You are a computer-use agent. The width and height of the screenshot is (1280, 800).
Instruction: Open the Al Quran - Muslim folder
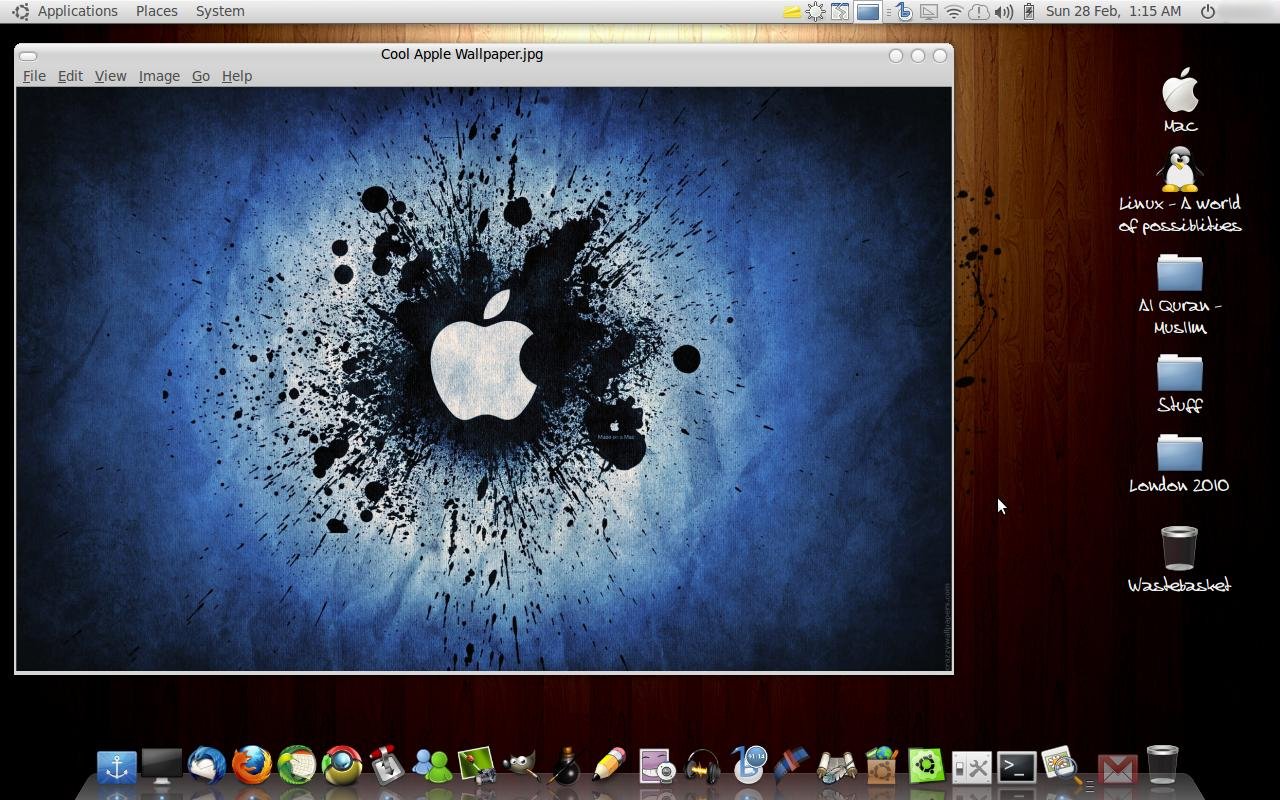click(x=1180, y=295)
